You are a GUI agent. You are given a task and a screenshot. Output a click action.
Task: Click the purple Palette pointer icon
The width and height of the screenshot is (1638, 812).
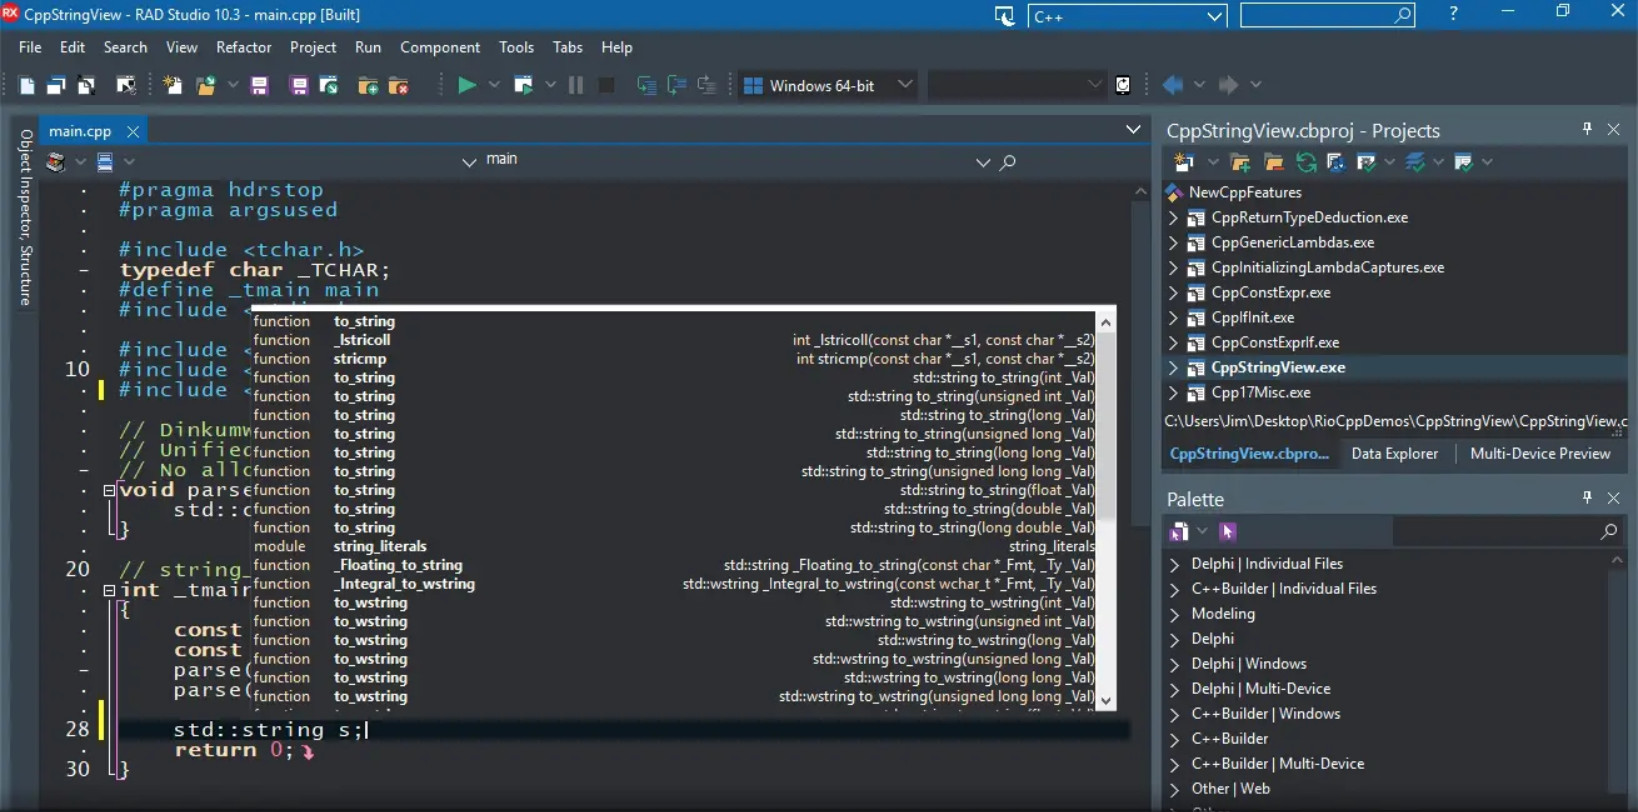pyautogui.click(x=1228, y=532)
